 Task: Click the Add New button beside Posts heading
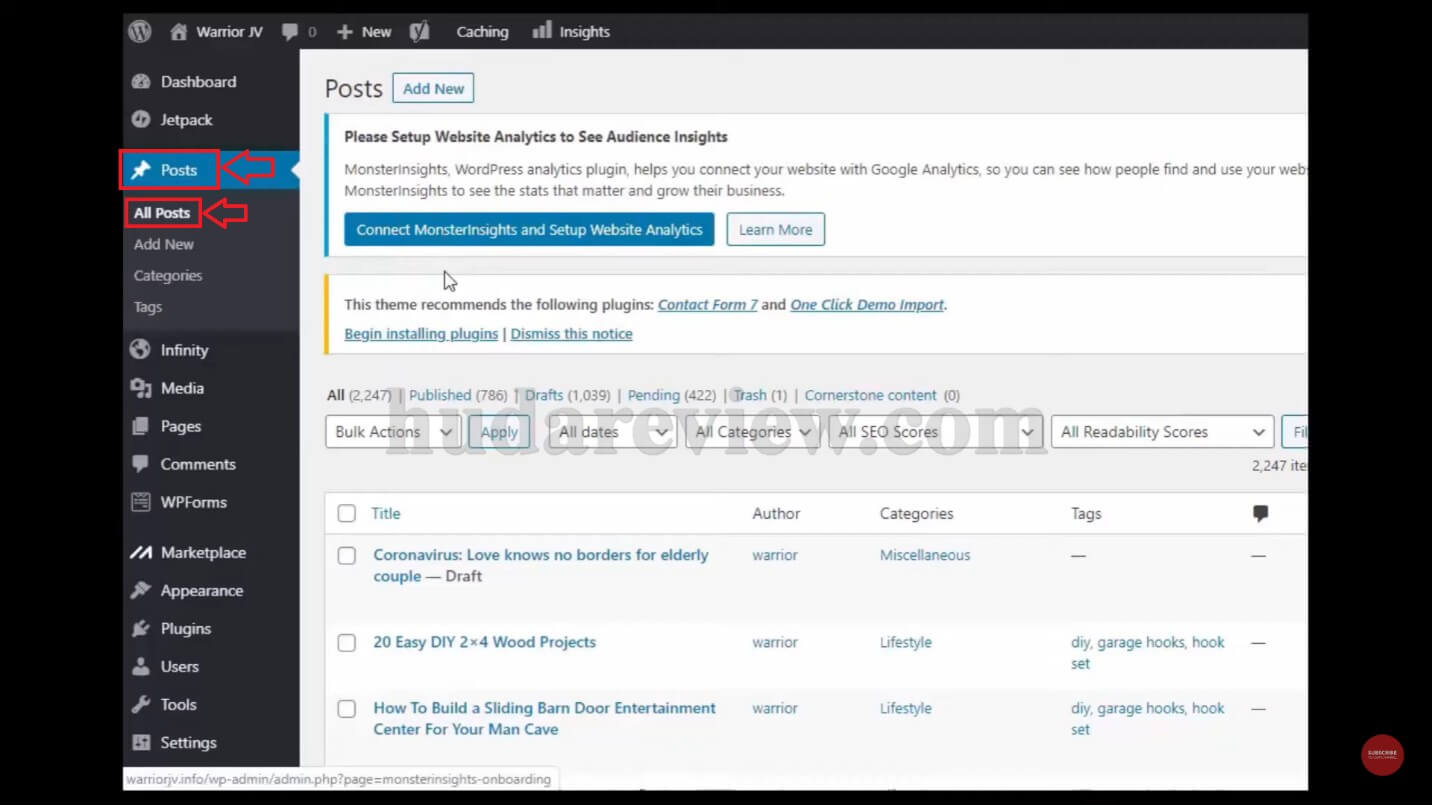coord(433,88)
